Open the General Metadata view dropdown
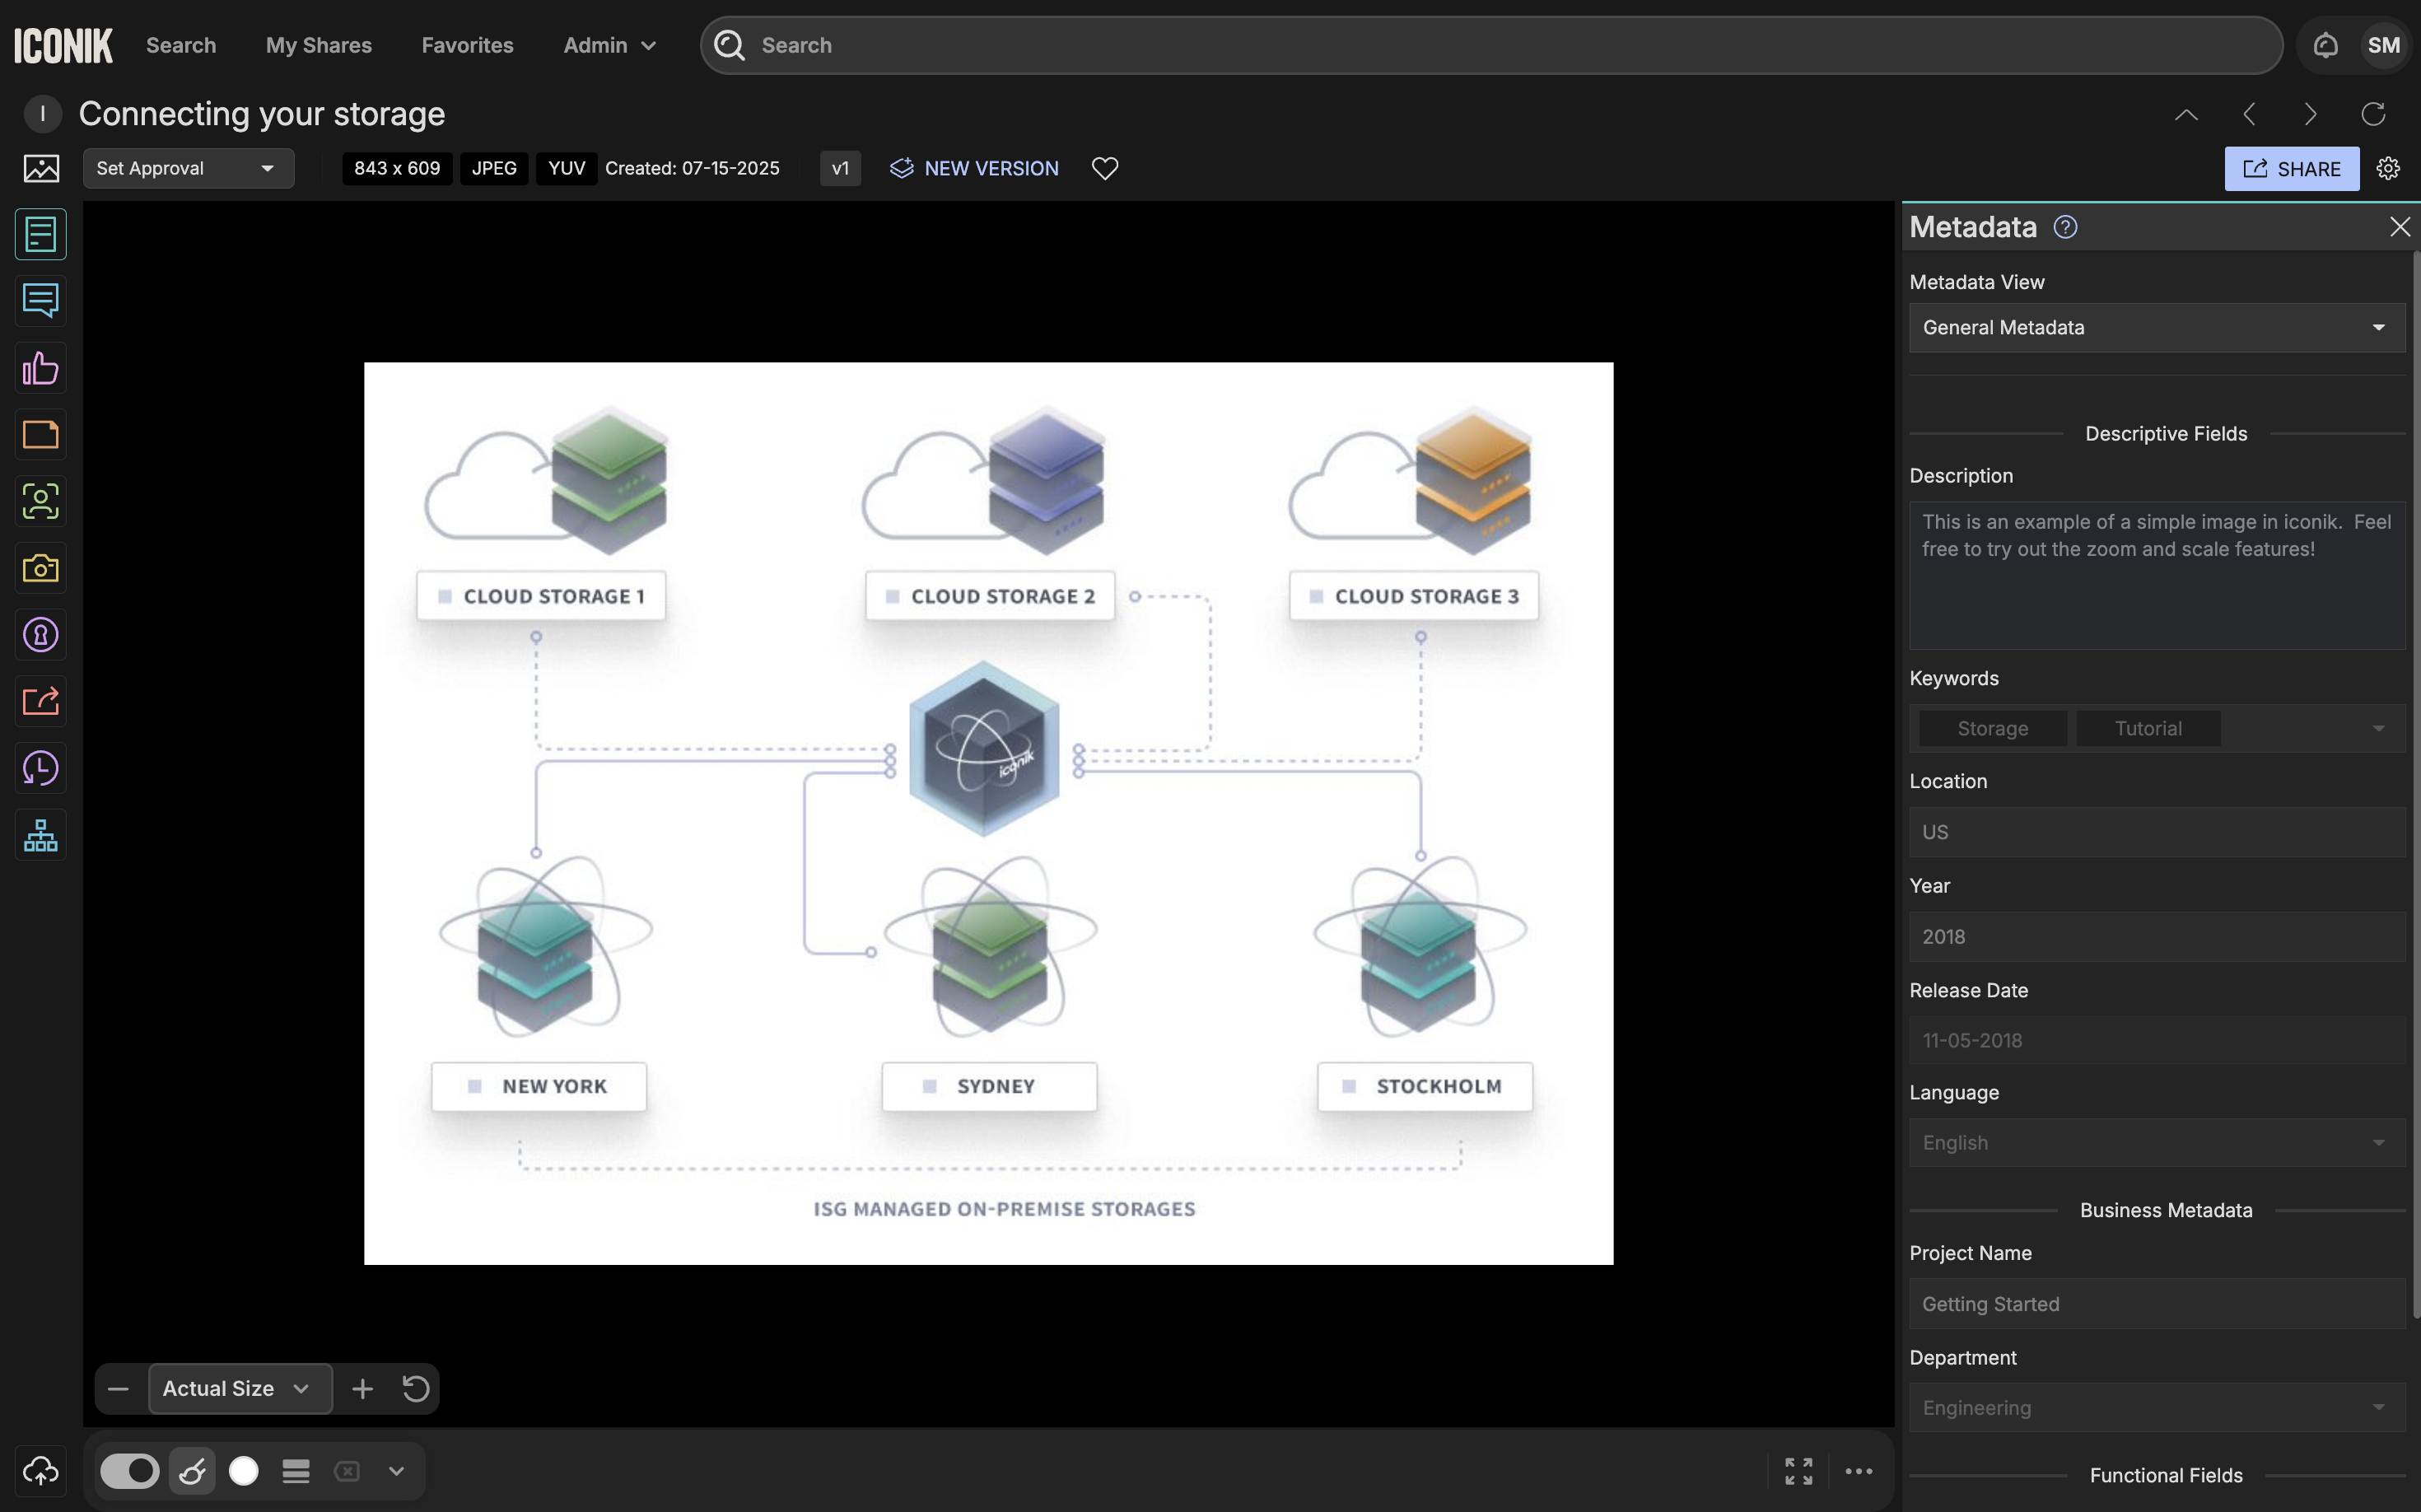 tap(2156, 328)
